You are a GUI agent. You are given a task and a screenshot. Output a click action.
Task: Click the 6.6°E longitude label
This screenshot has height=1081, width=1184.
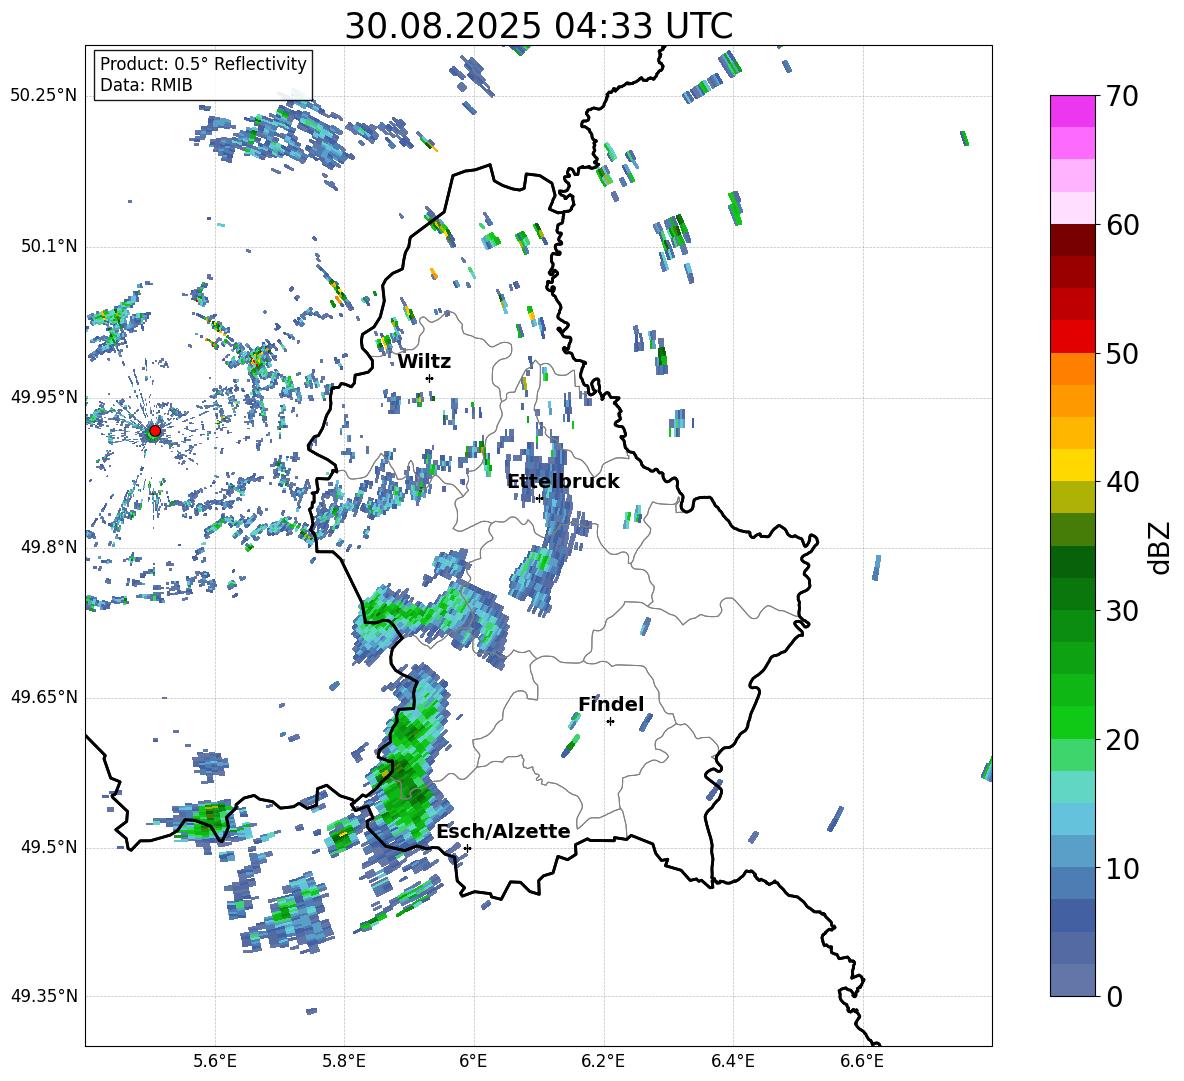862,1061
